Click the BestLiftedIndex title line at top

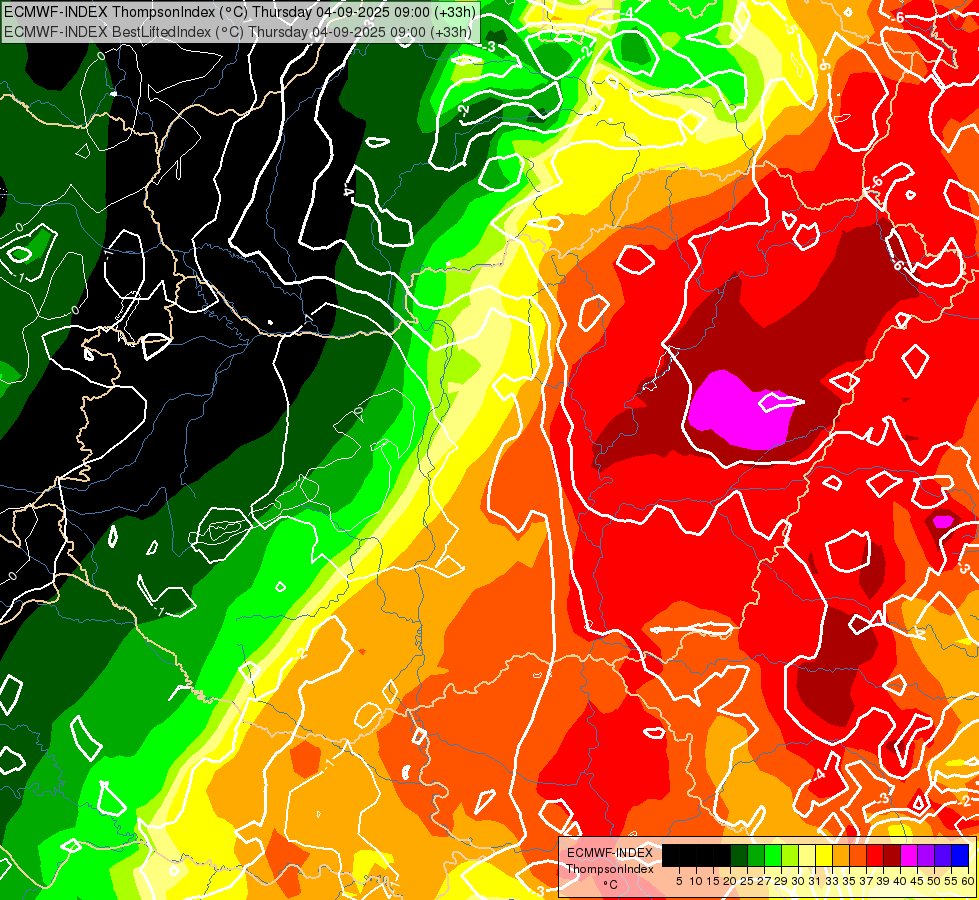(x=238, y=32)
